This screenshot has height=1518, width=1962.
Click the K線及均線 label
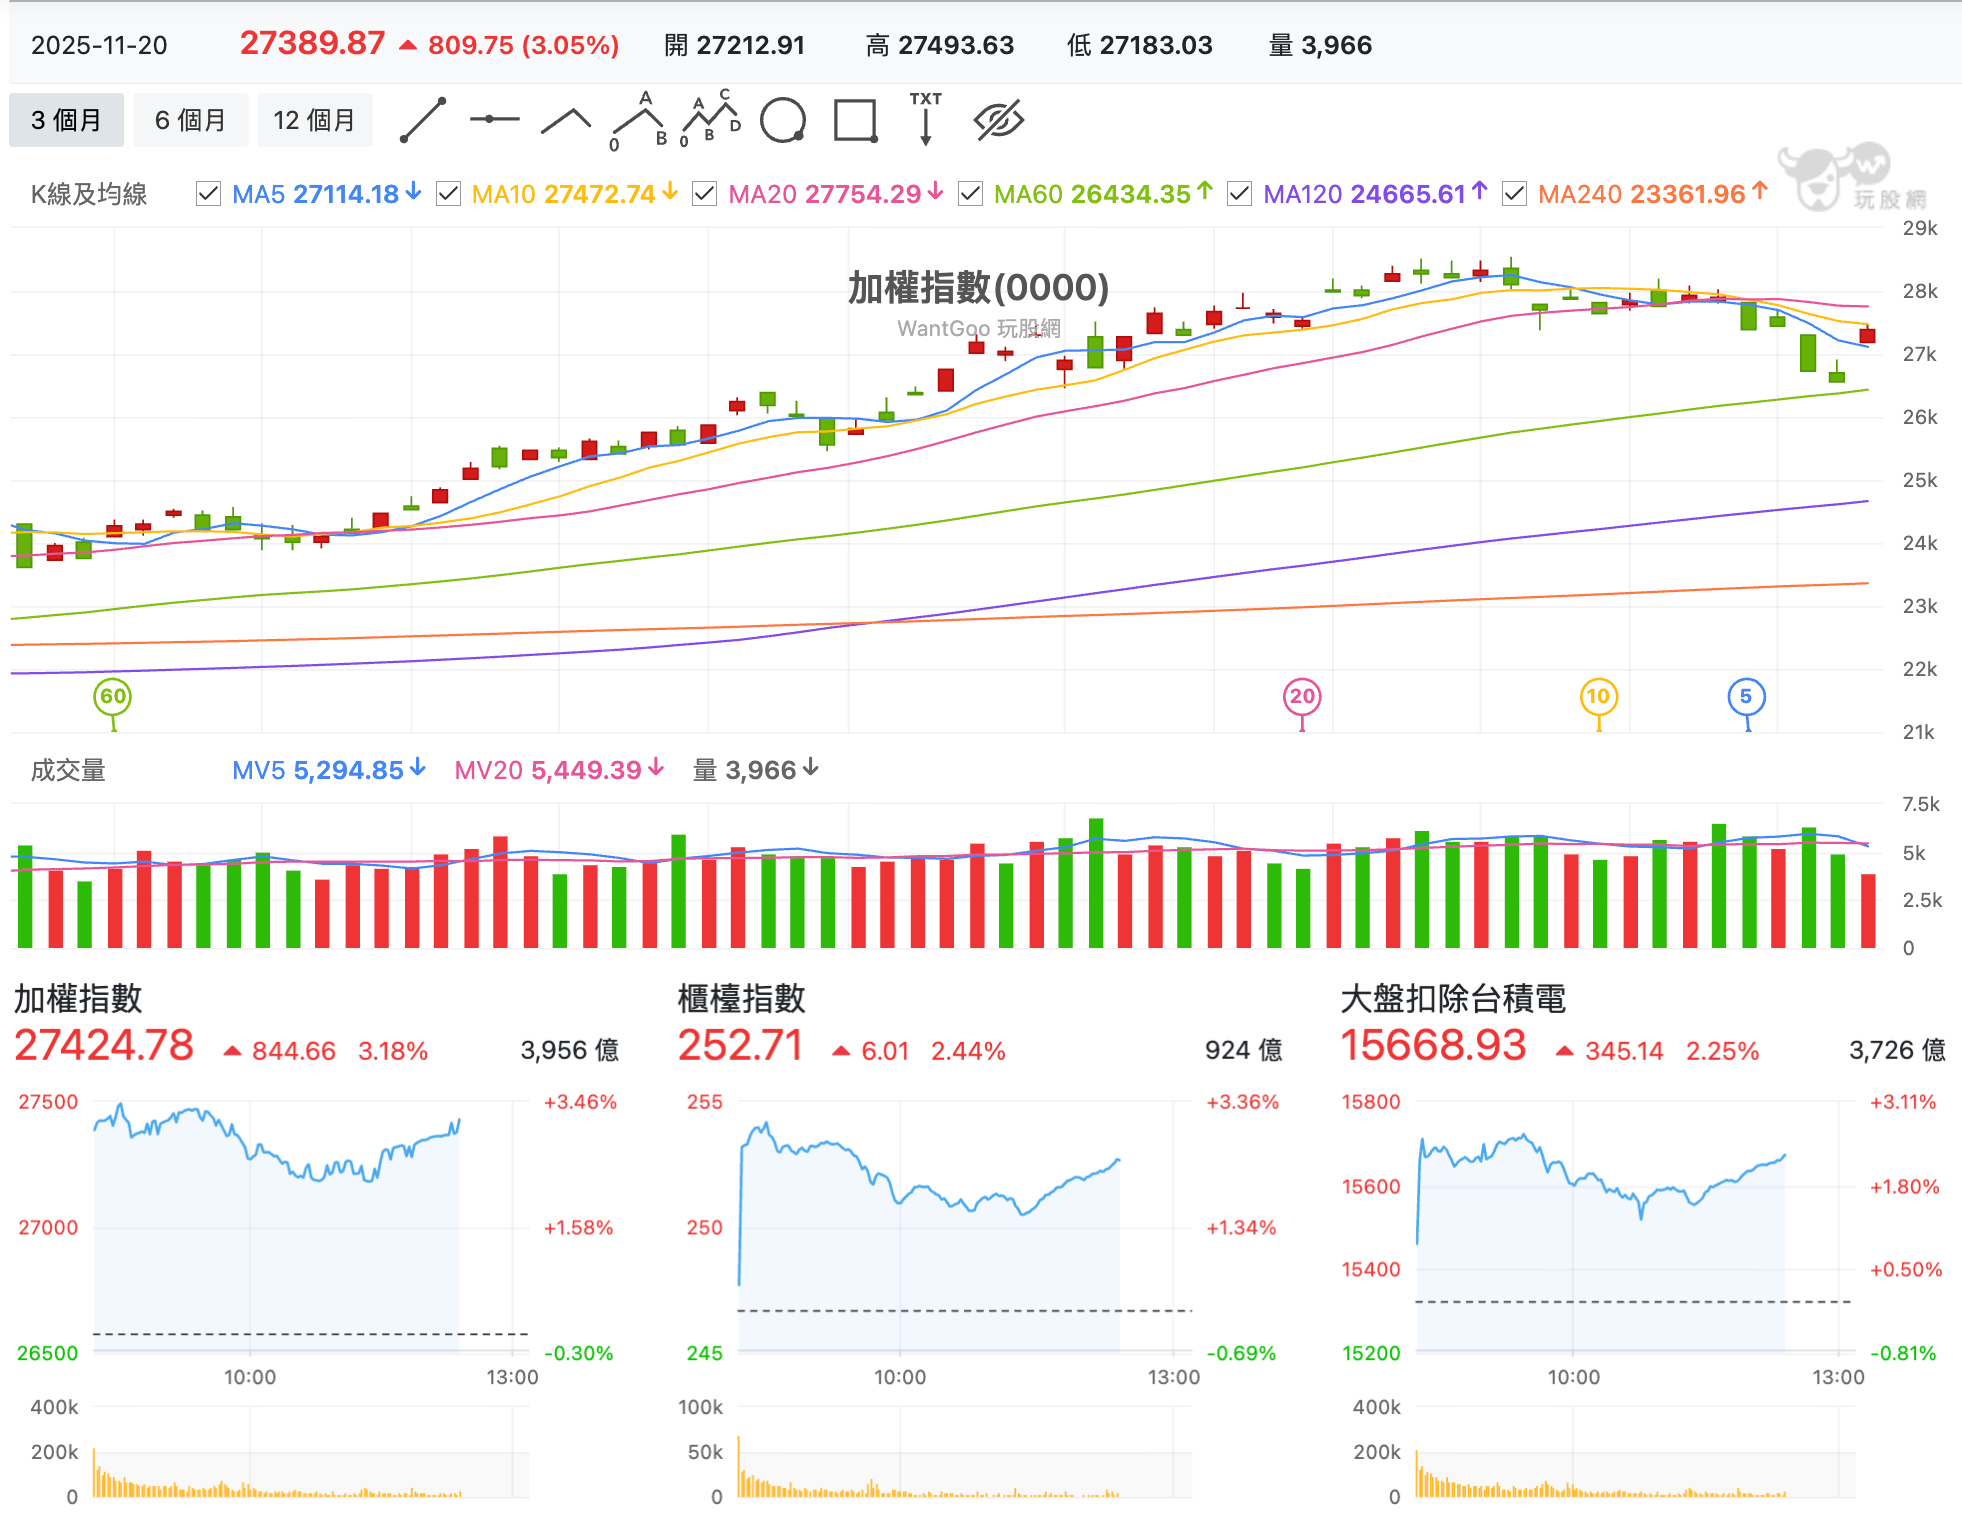(89, 194)
